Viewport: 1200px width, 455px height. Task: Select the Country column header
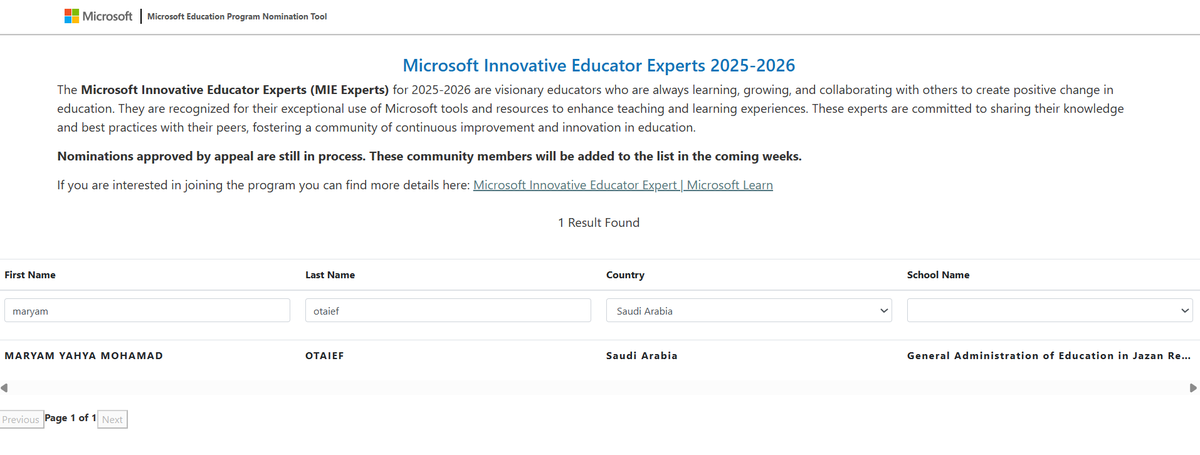click(x=625, y=274)
